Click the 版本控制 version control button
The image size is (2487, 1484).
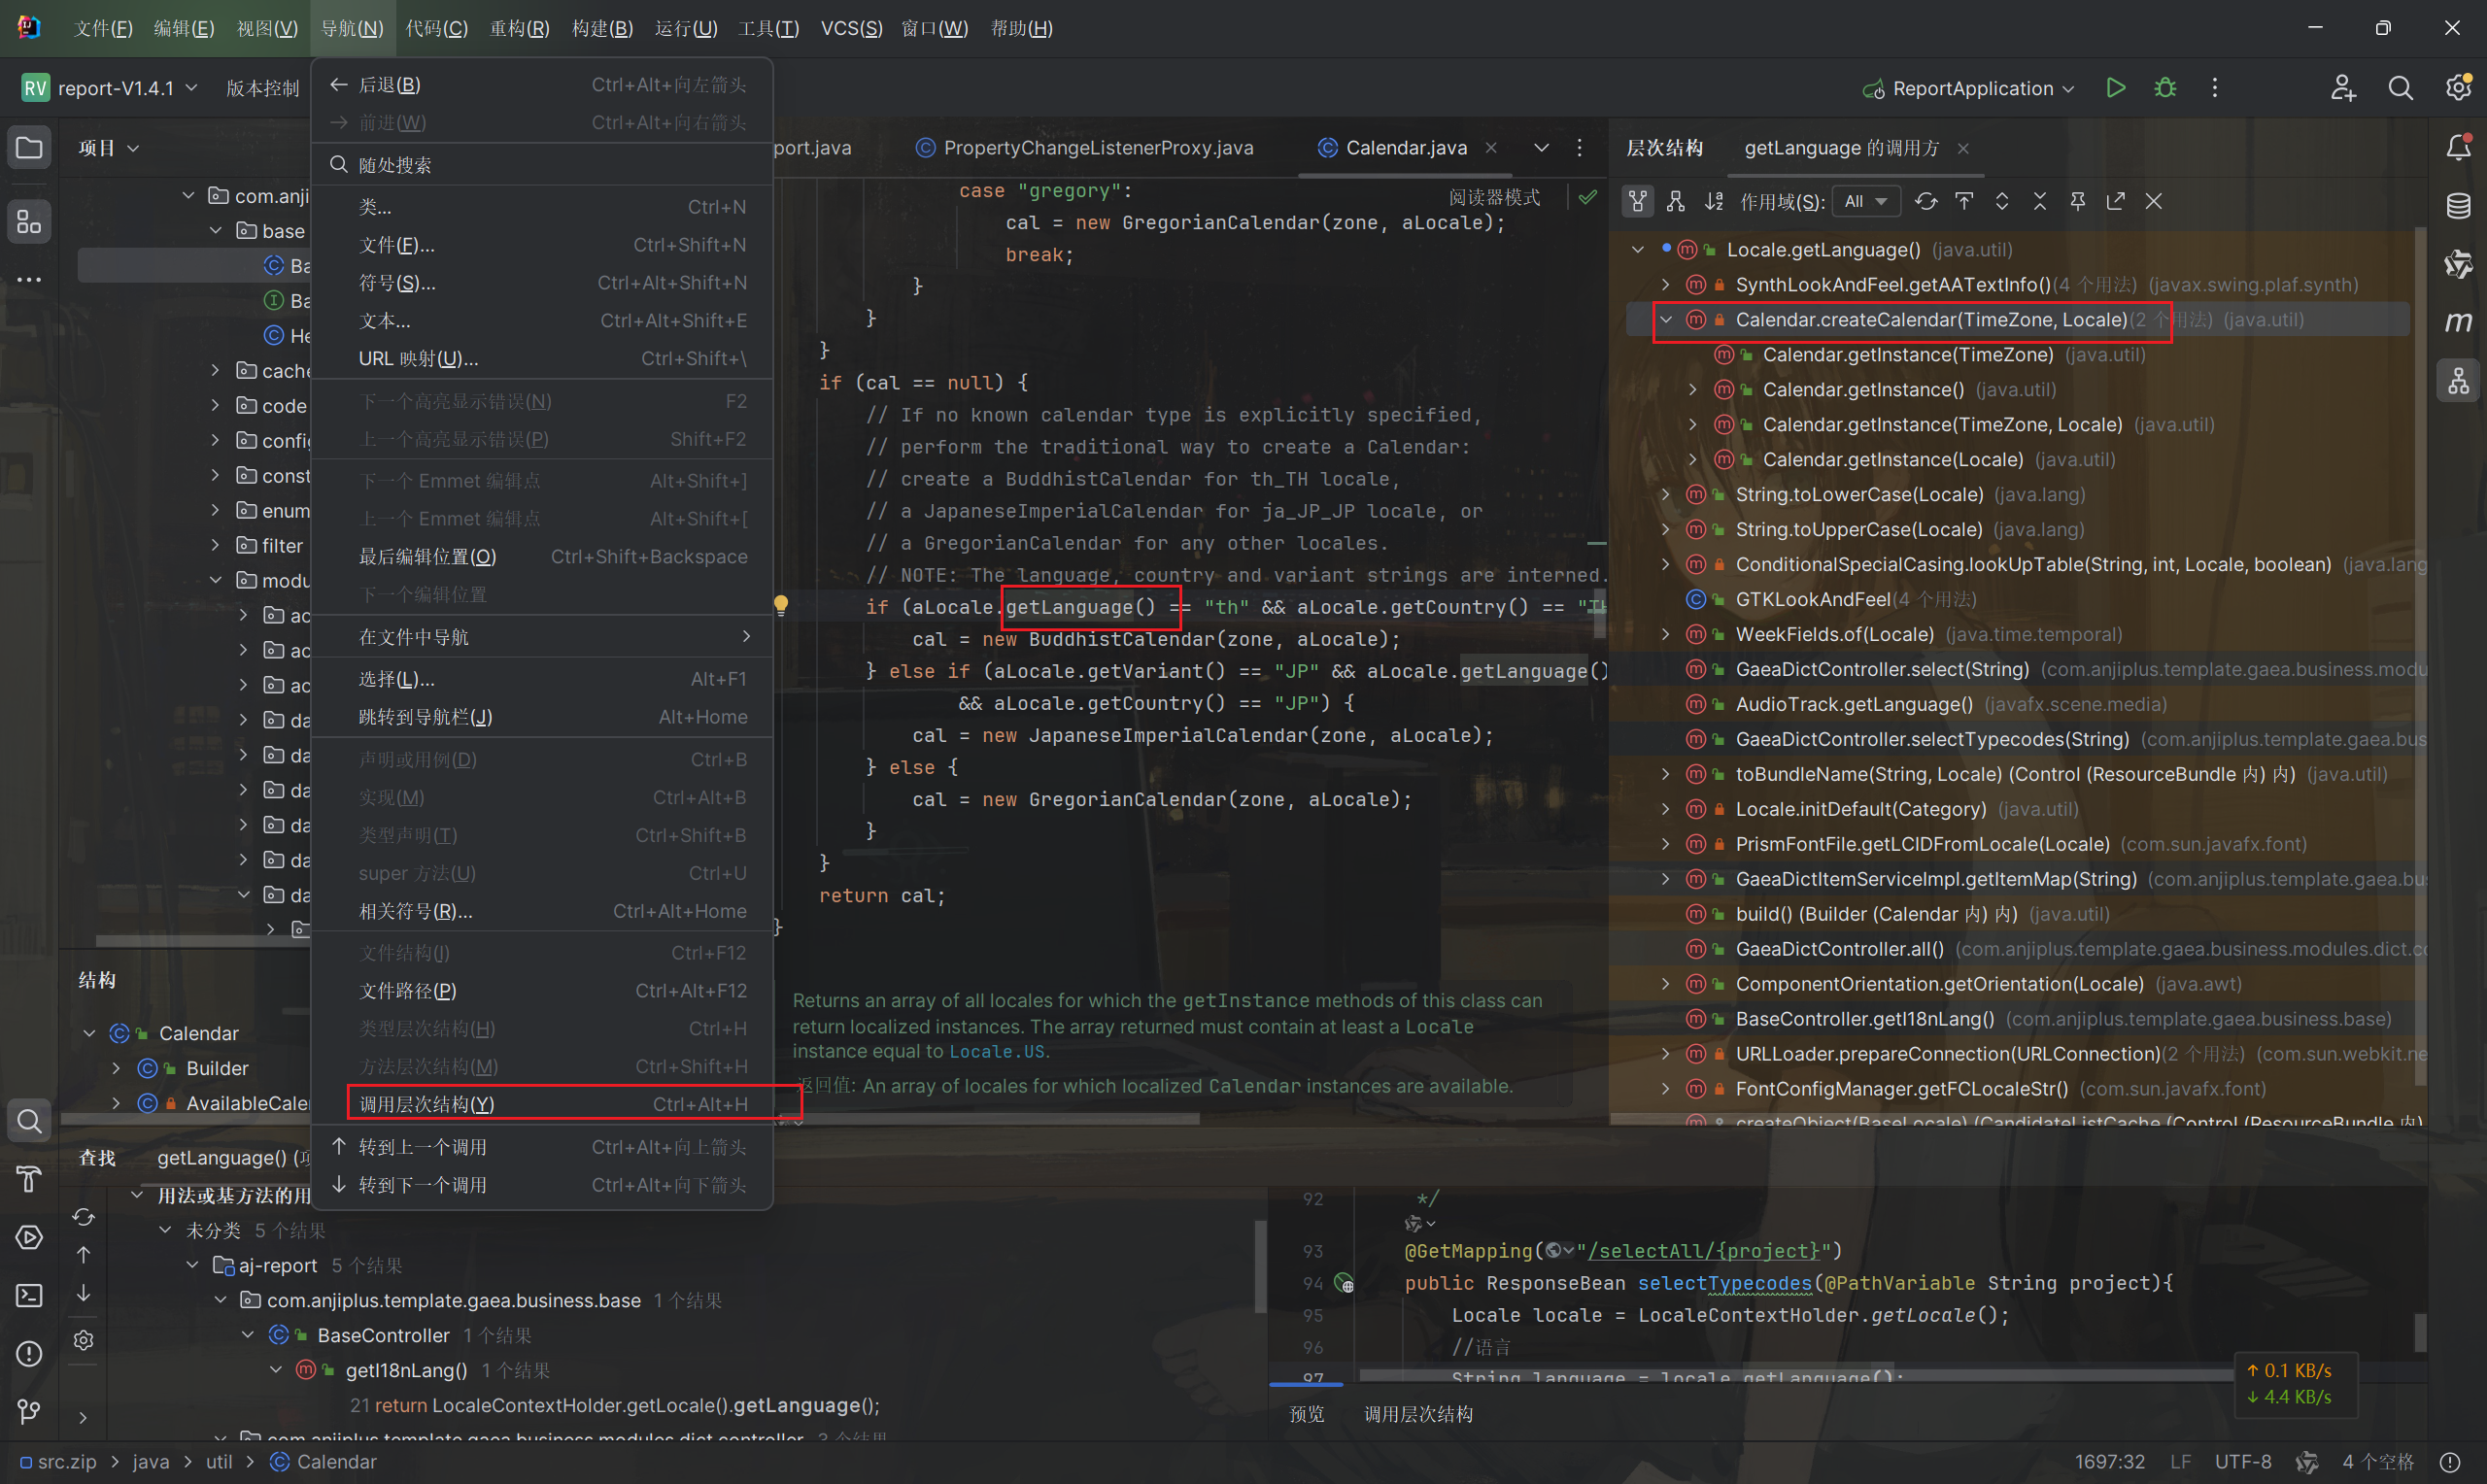(262, 88)
